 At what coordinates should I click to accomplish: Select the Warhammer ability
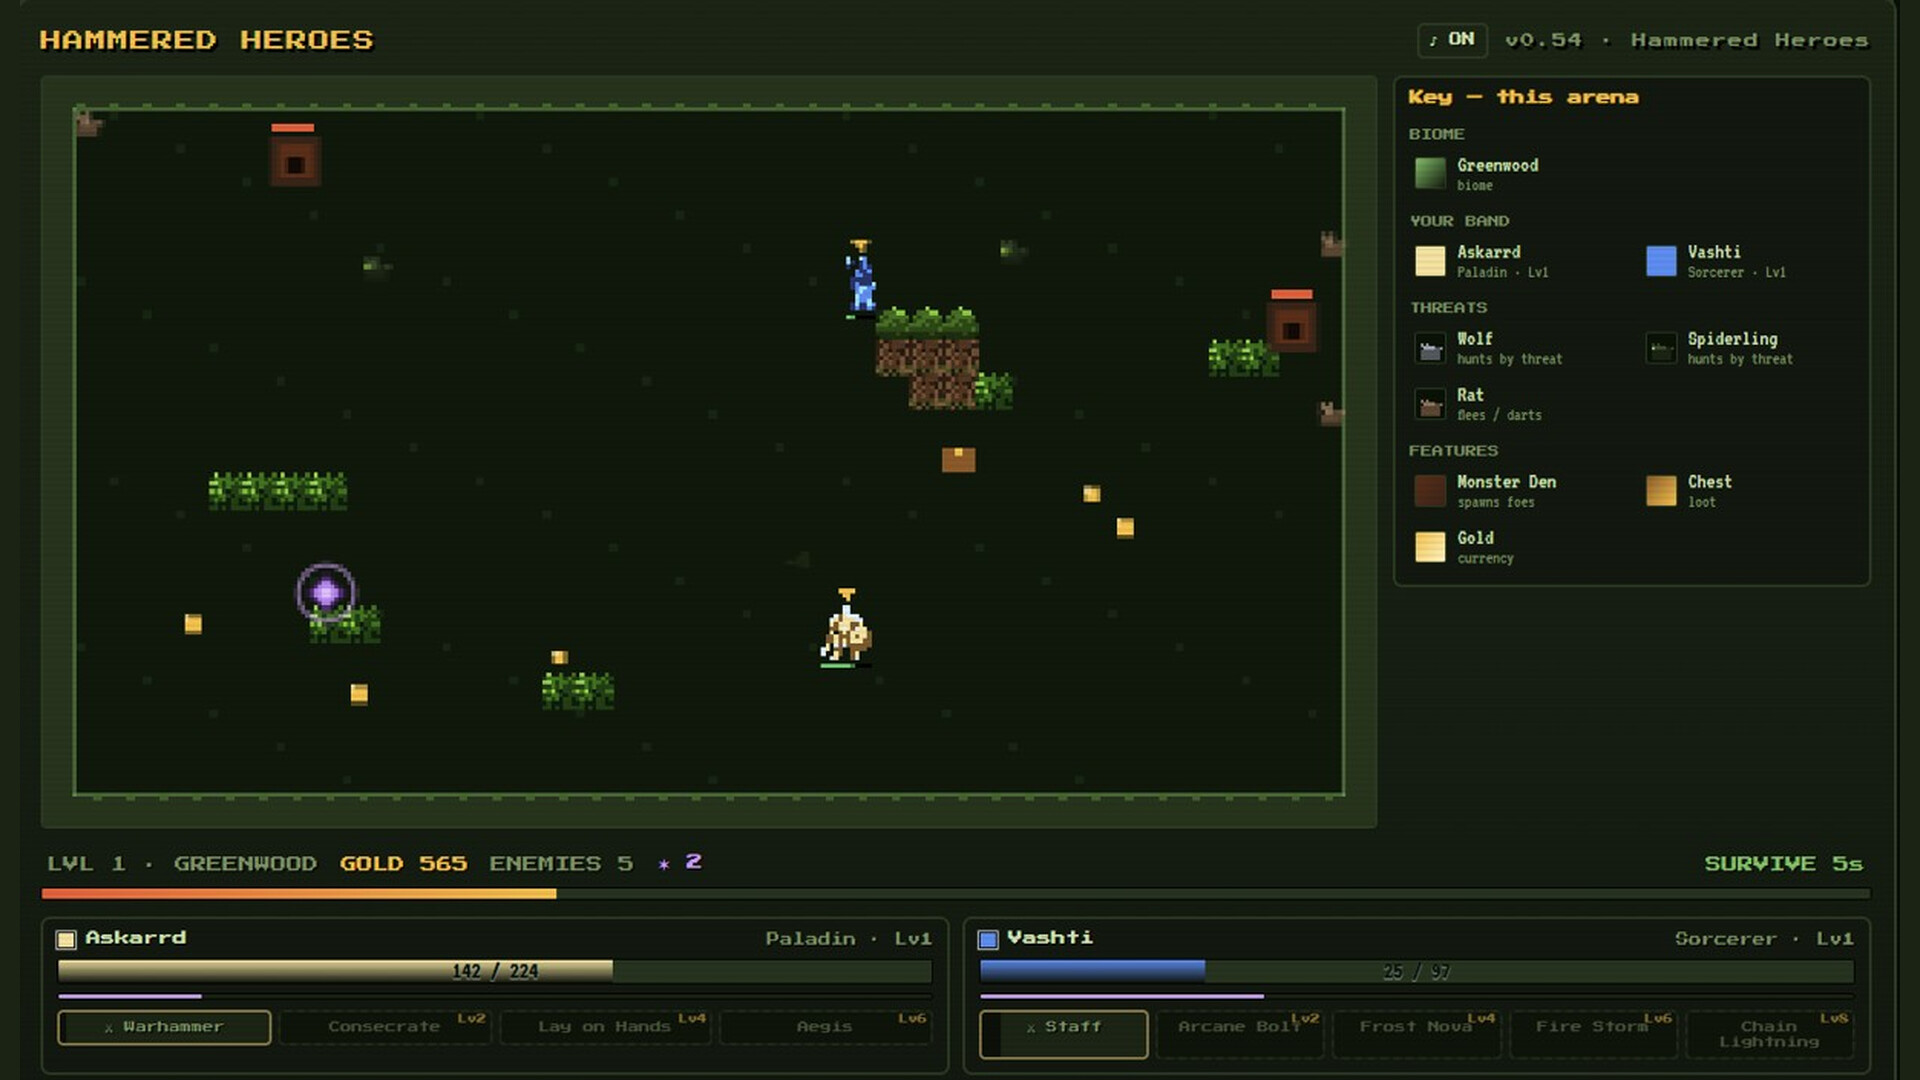(164, 1027)
